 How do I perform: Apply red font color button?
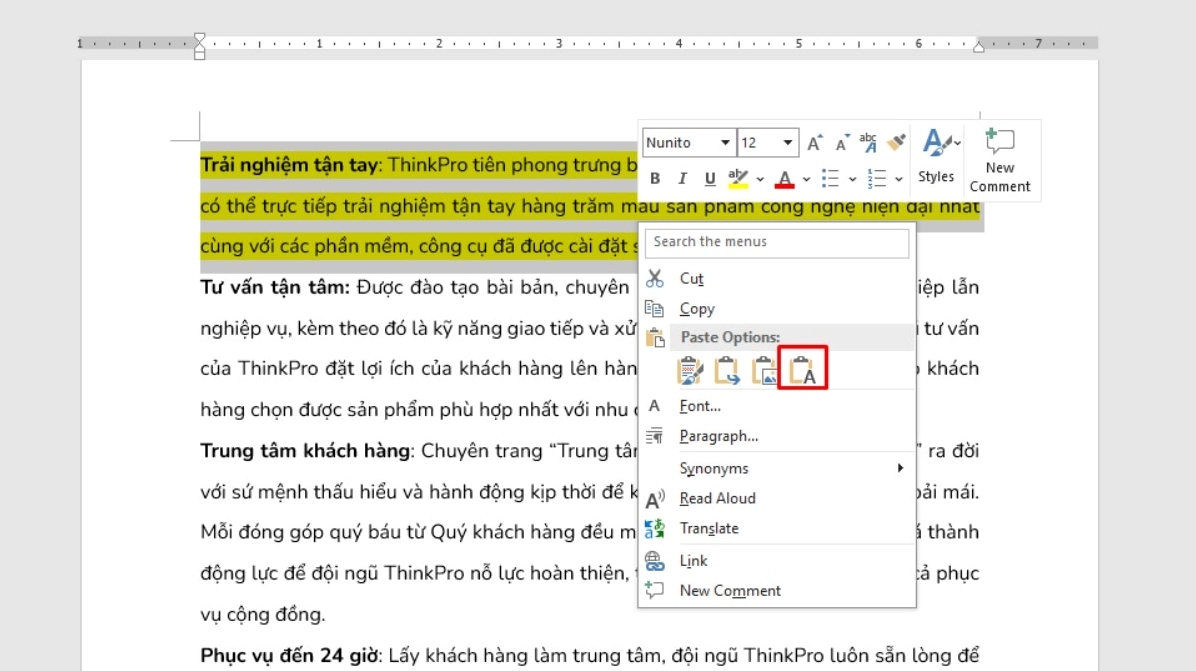(x=784, y=178)
